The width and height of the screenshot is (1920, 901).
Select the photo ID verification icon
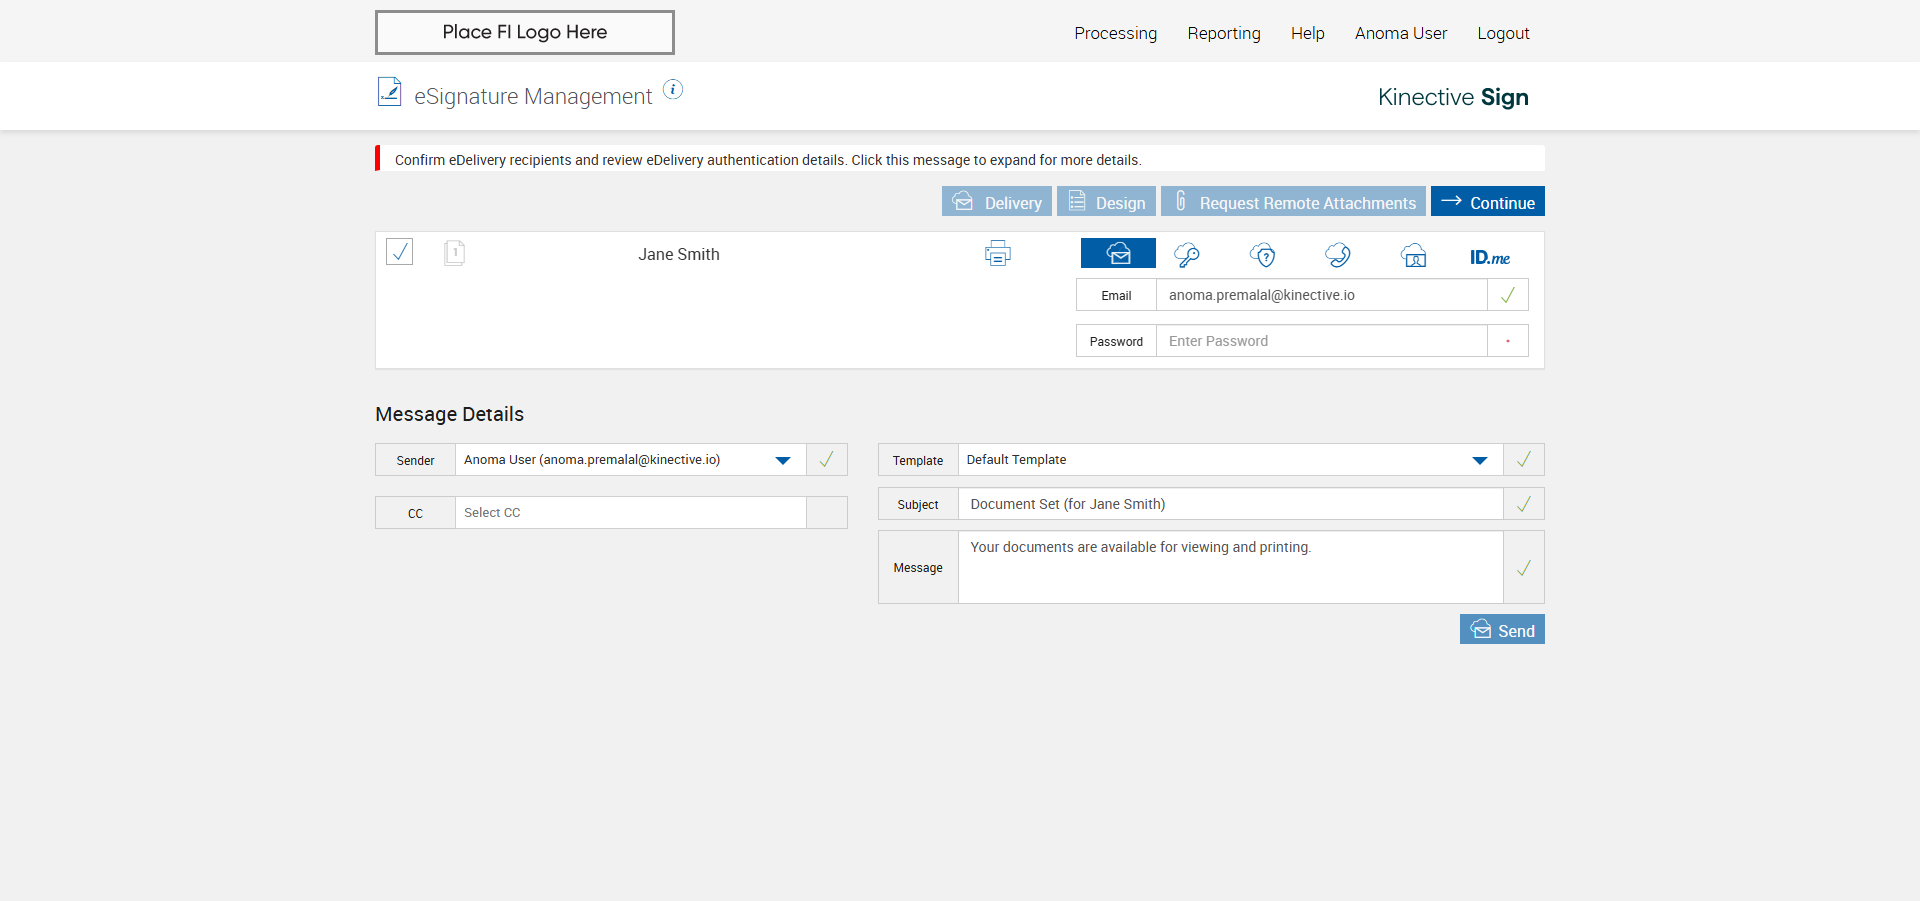point(1413,256)
